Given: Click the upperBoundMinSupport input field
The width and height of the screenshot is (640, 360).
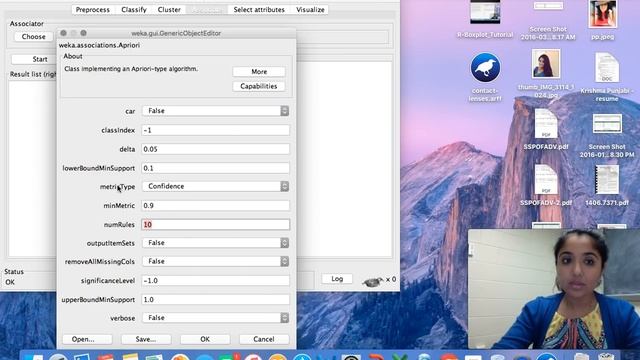Looking at the screenshot, I should point(216,299).
